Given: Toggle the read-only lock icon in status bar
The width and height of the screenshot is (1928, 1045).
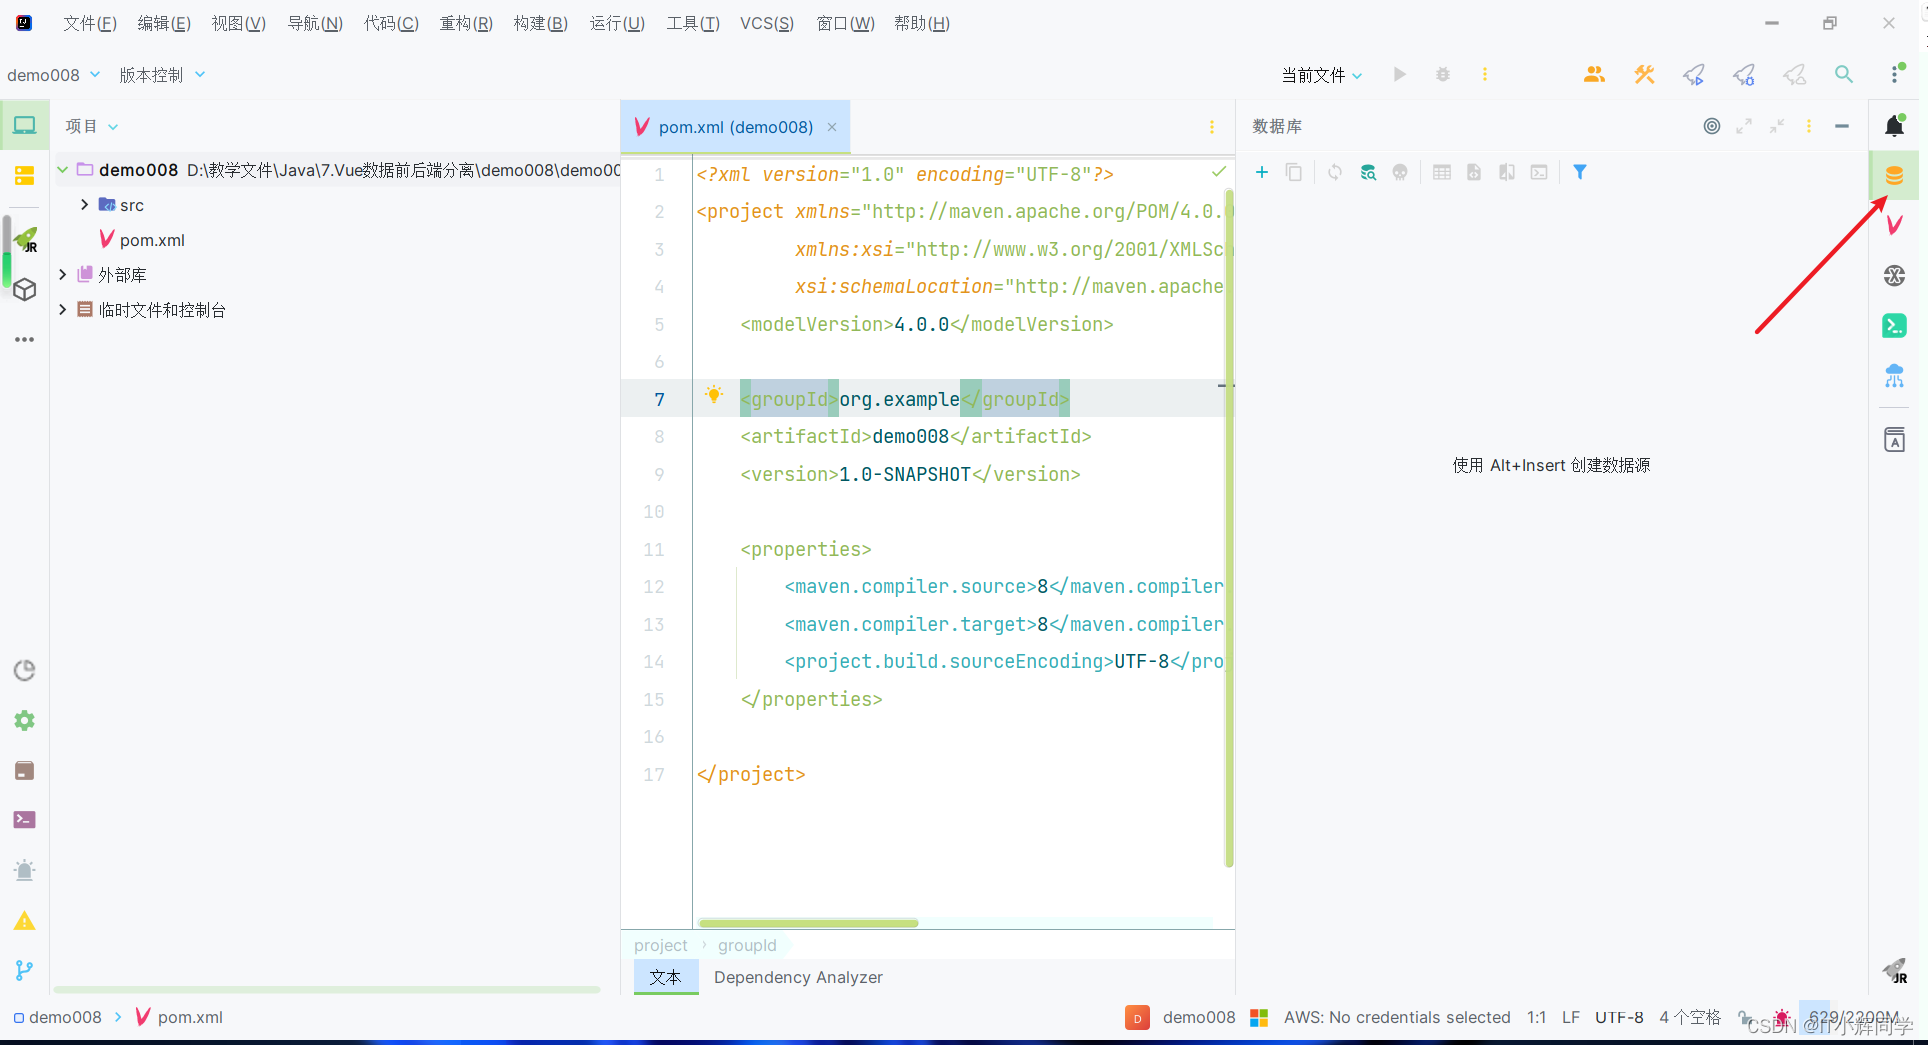Looking at the screenshot, I should 1746,1018.
